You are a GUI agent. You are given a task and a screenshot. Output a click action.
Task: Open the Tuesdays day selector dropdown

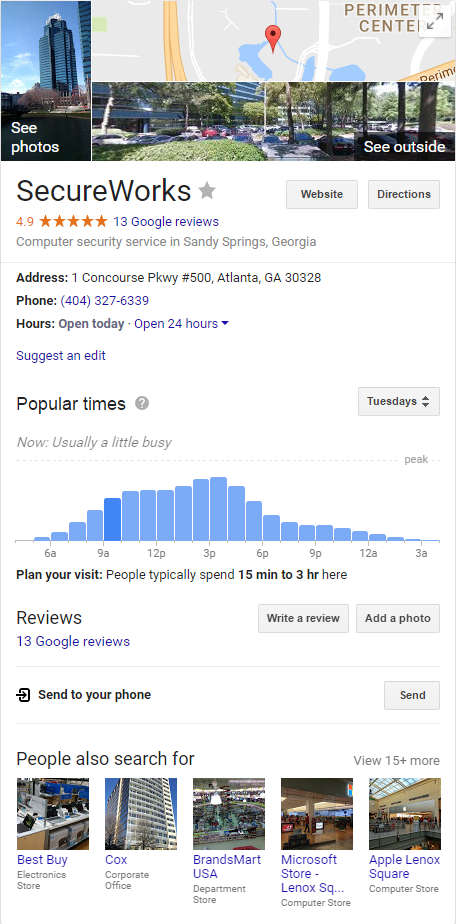point(399,401)
